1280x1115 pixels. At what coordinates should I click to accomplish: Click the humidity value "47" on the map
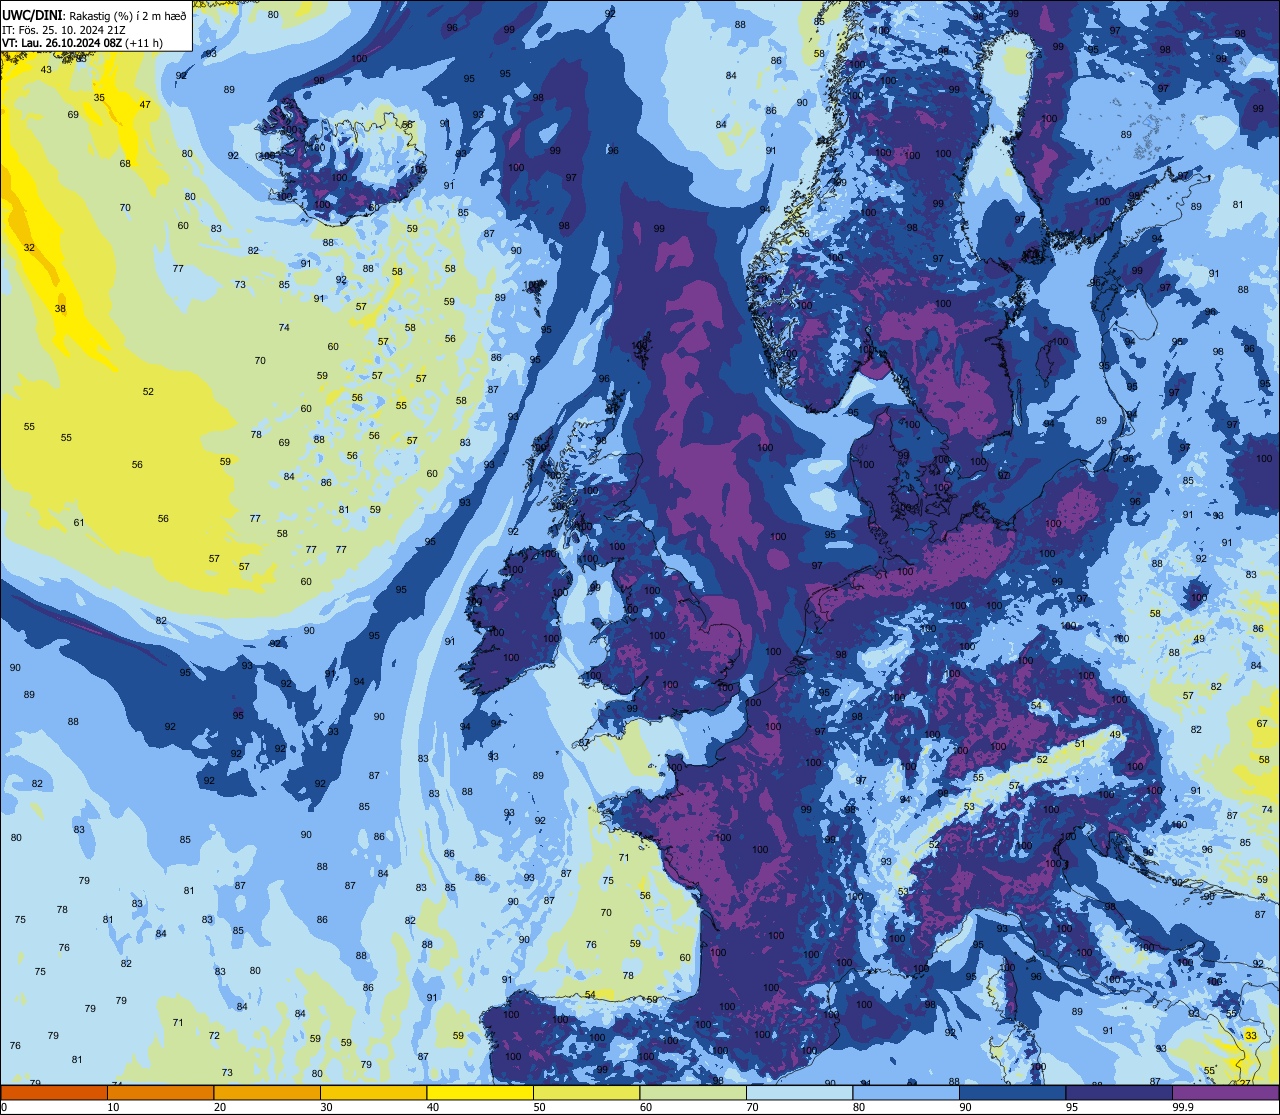[145, 105]
